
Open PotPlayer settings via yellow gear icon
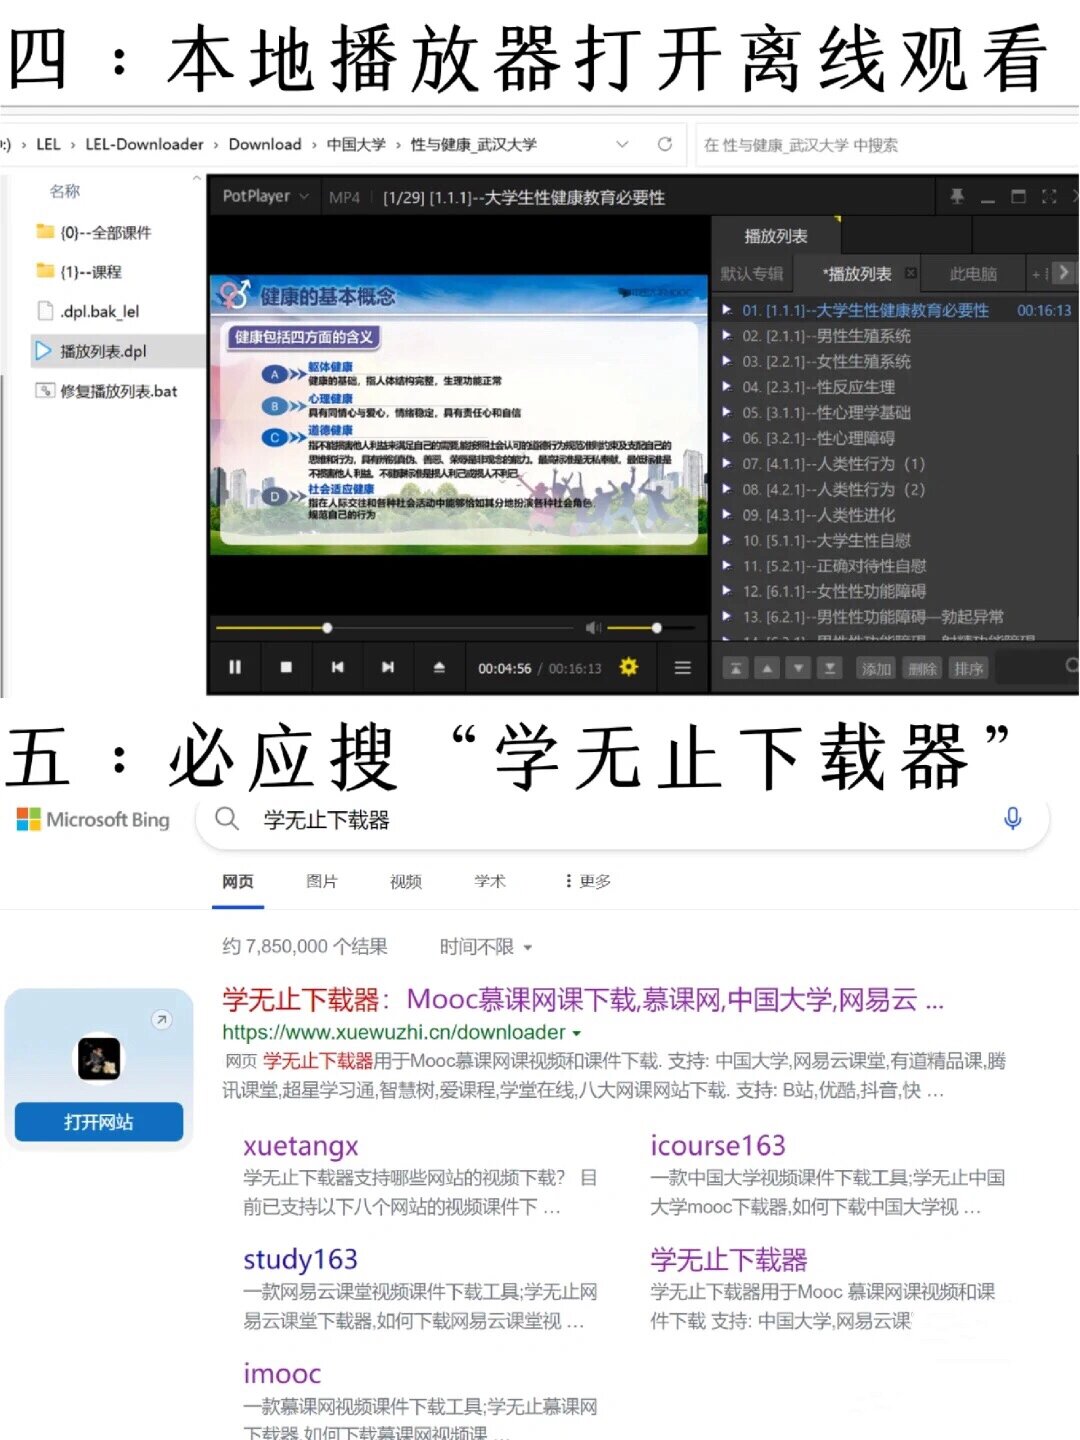tap(628, 667)
